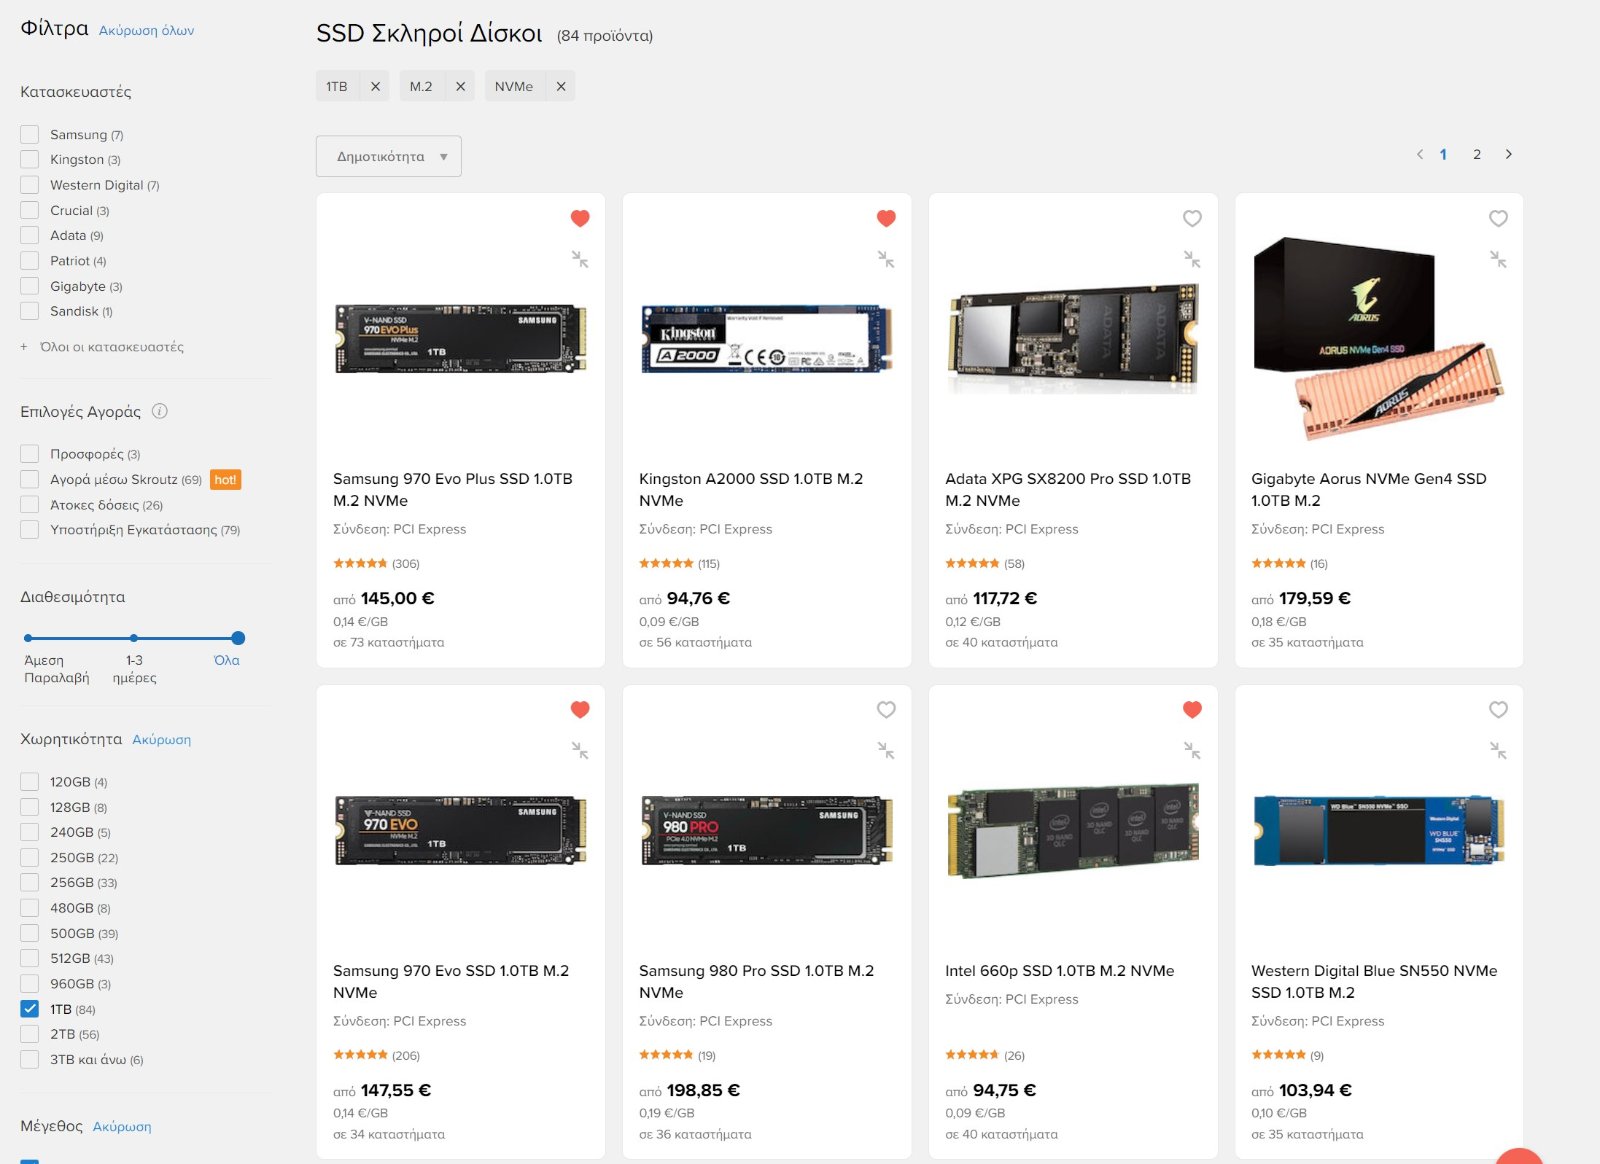Remove the M.2 filter tag
1600x1164 pixels.
point(460,86)
